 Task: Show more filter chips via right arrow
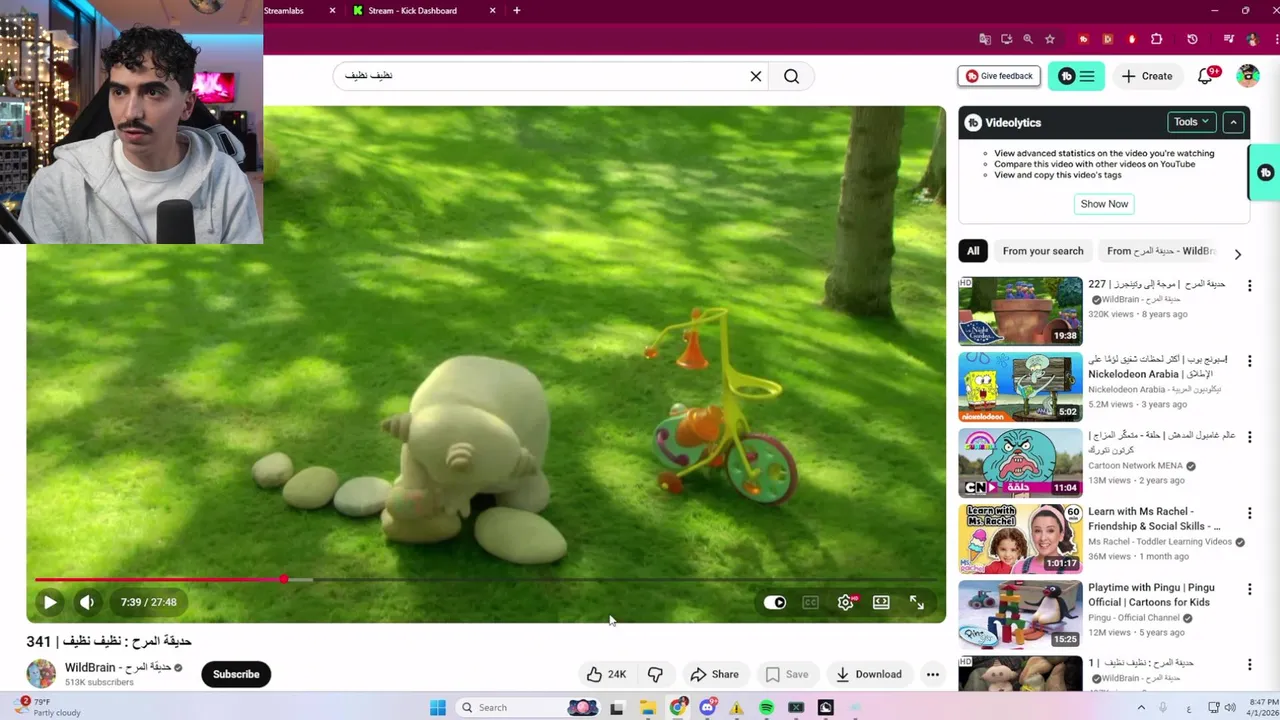pyautogui.click(x=1238, y=254)
